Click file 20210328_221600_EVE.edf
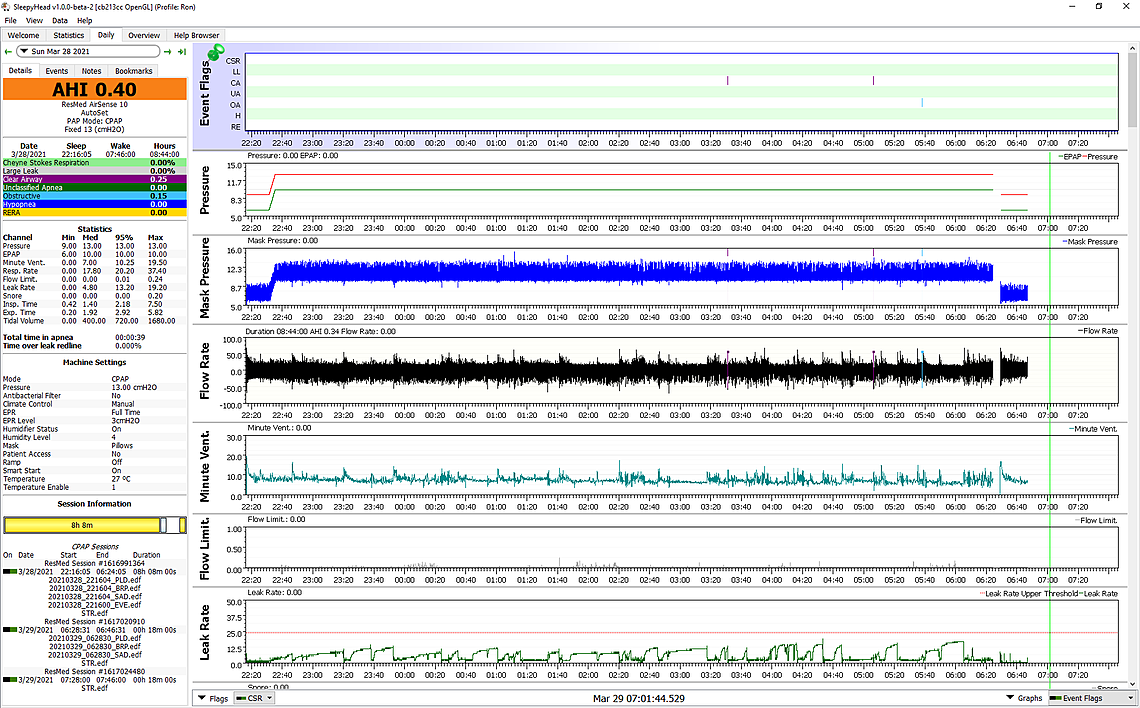 pyautogui.click(x=95, y=605)
